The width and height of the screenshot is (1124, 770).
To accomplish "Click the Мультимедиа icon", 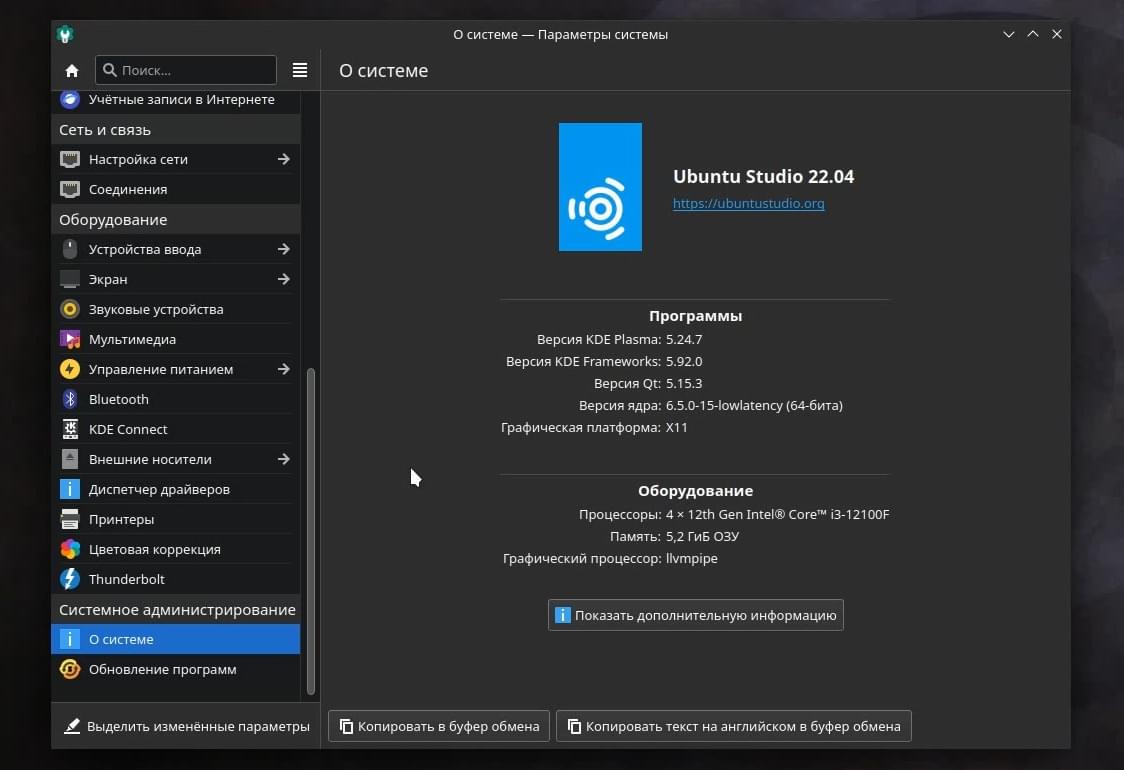I will tap(70, 339).
